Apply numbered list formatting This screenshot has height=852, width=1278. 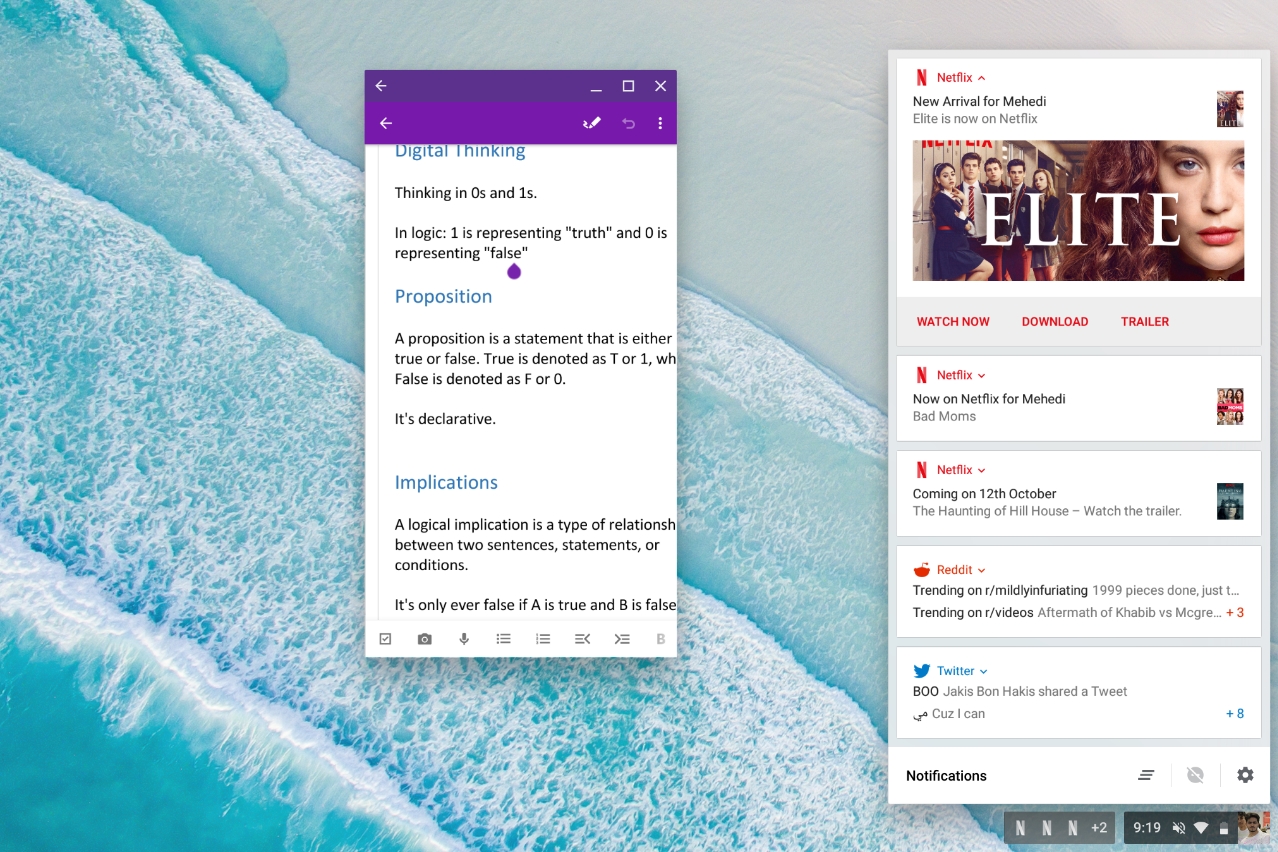pyautogui.click(x=543, y=639)
